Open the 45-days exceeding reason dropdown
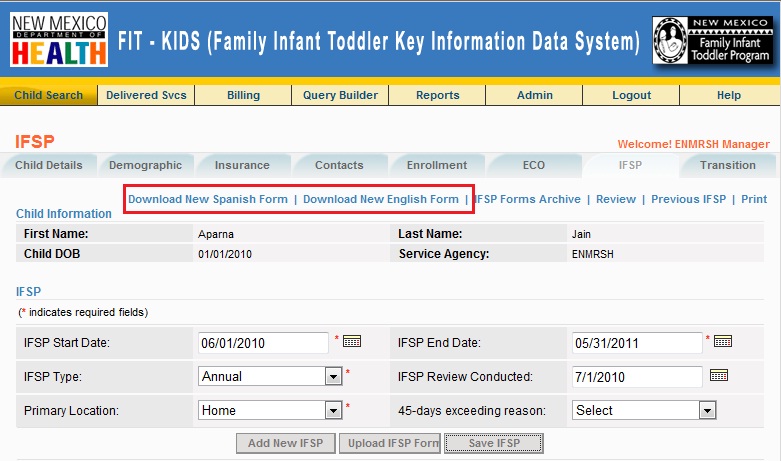The height and width of the screenshot is (461, 781). click(x=707, y=410)
